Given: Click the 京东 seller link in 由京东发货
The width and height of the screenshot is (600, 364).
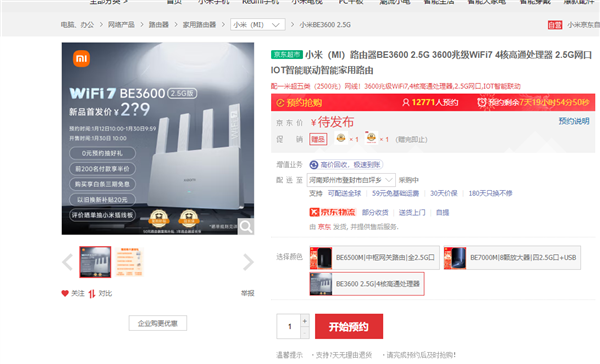Looking at the screenshot, I should point(324,227).
